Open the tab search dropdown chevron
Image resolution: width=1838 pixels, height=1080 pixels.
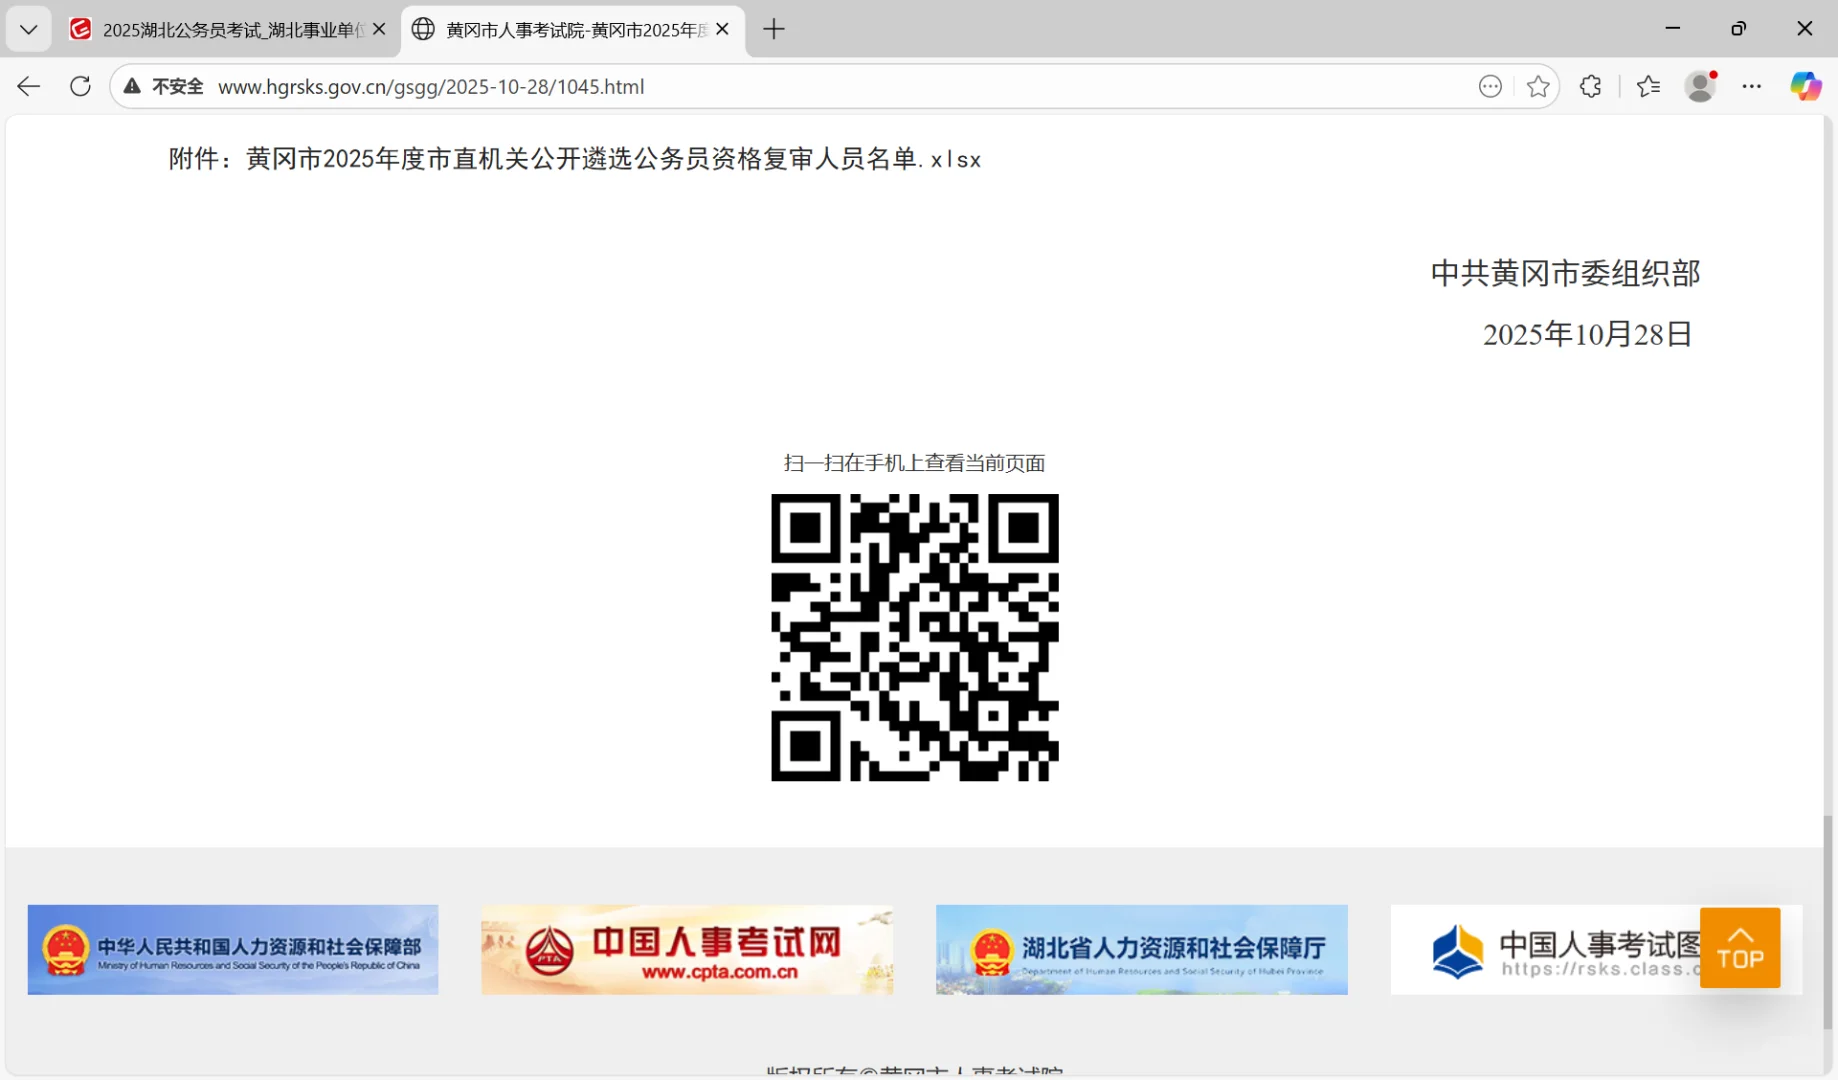pos(28,29)
